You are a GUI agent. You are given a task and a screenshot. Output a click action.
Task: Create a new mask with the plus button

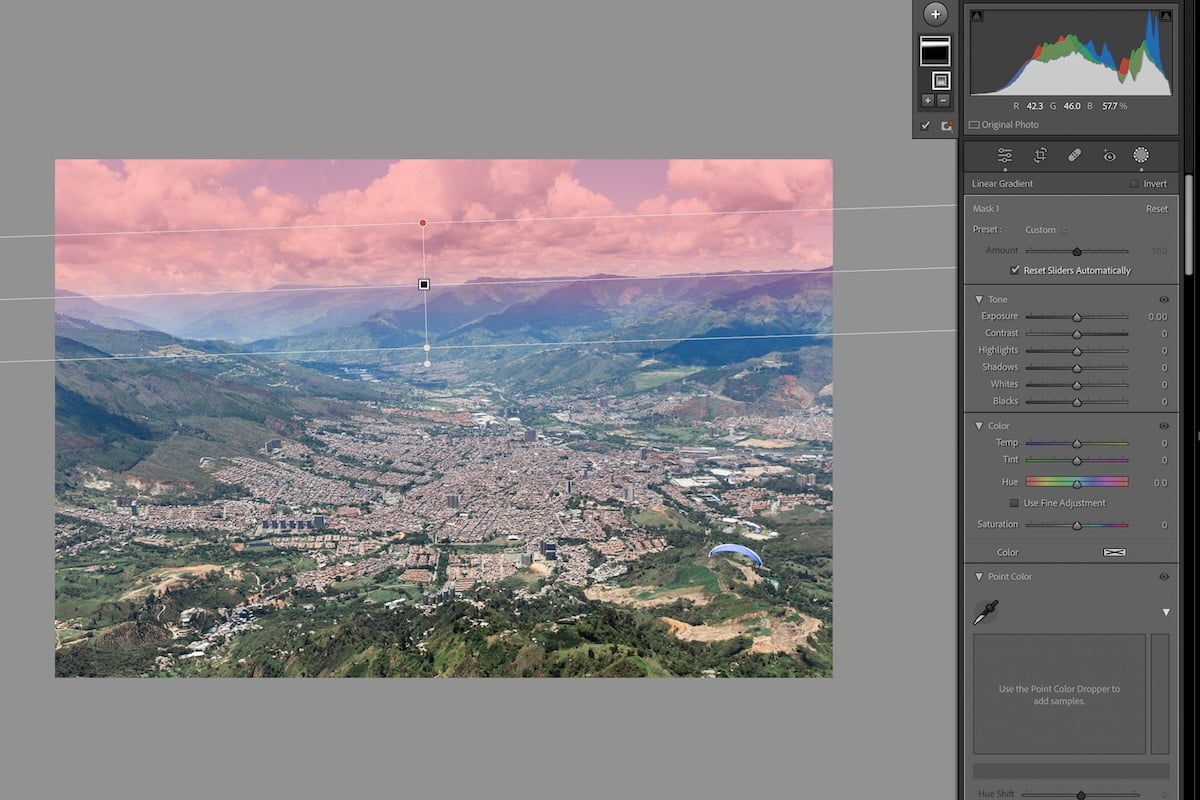pos(935,14)
